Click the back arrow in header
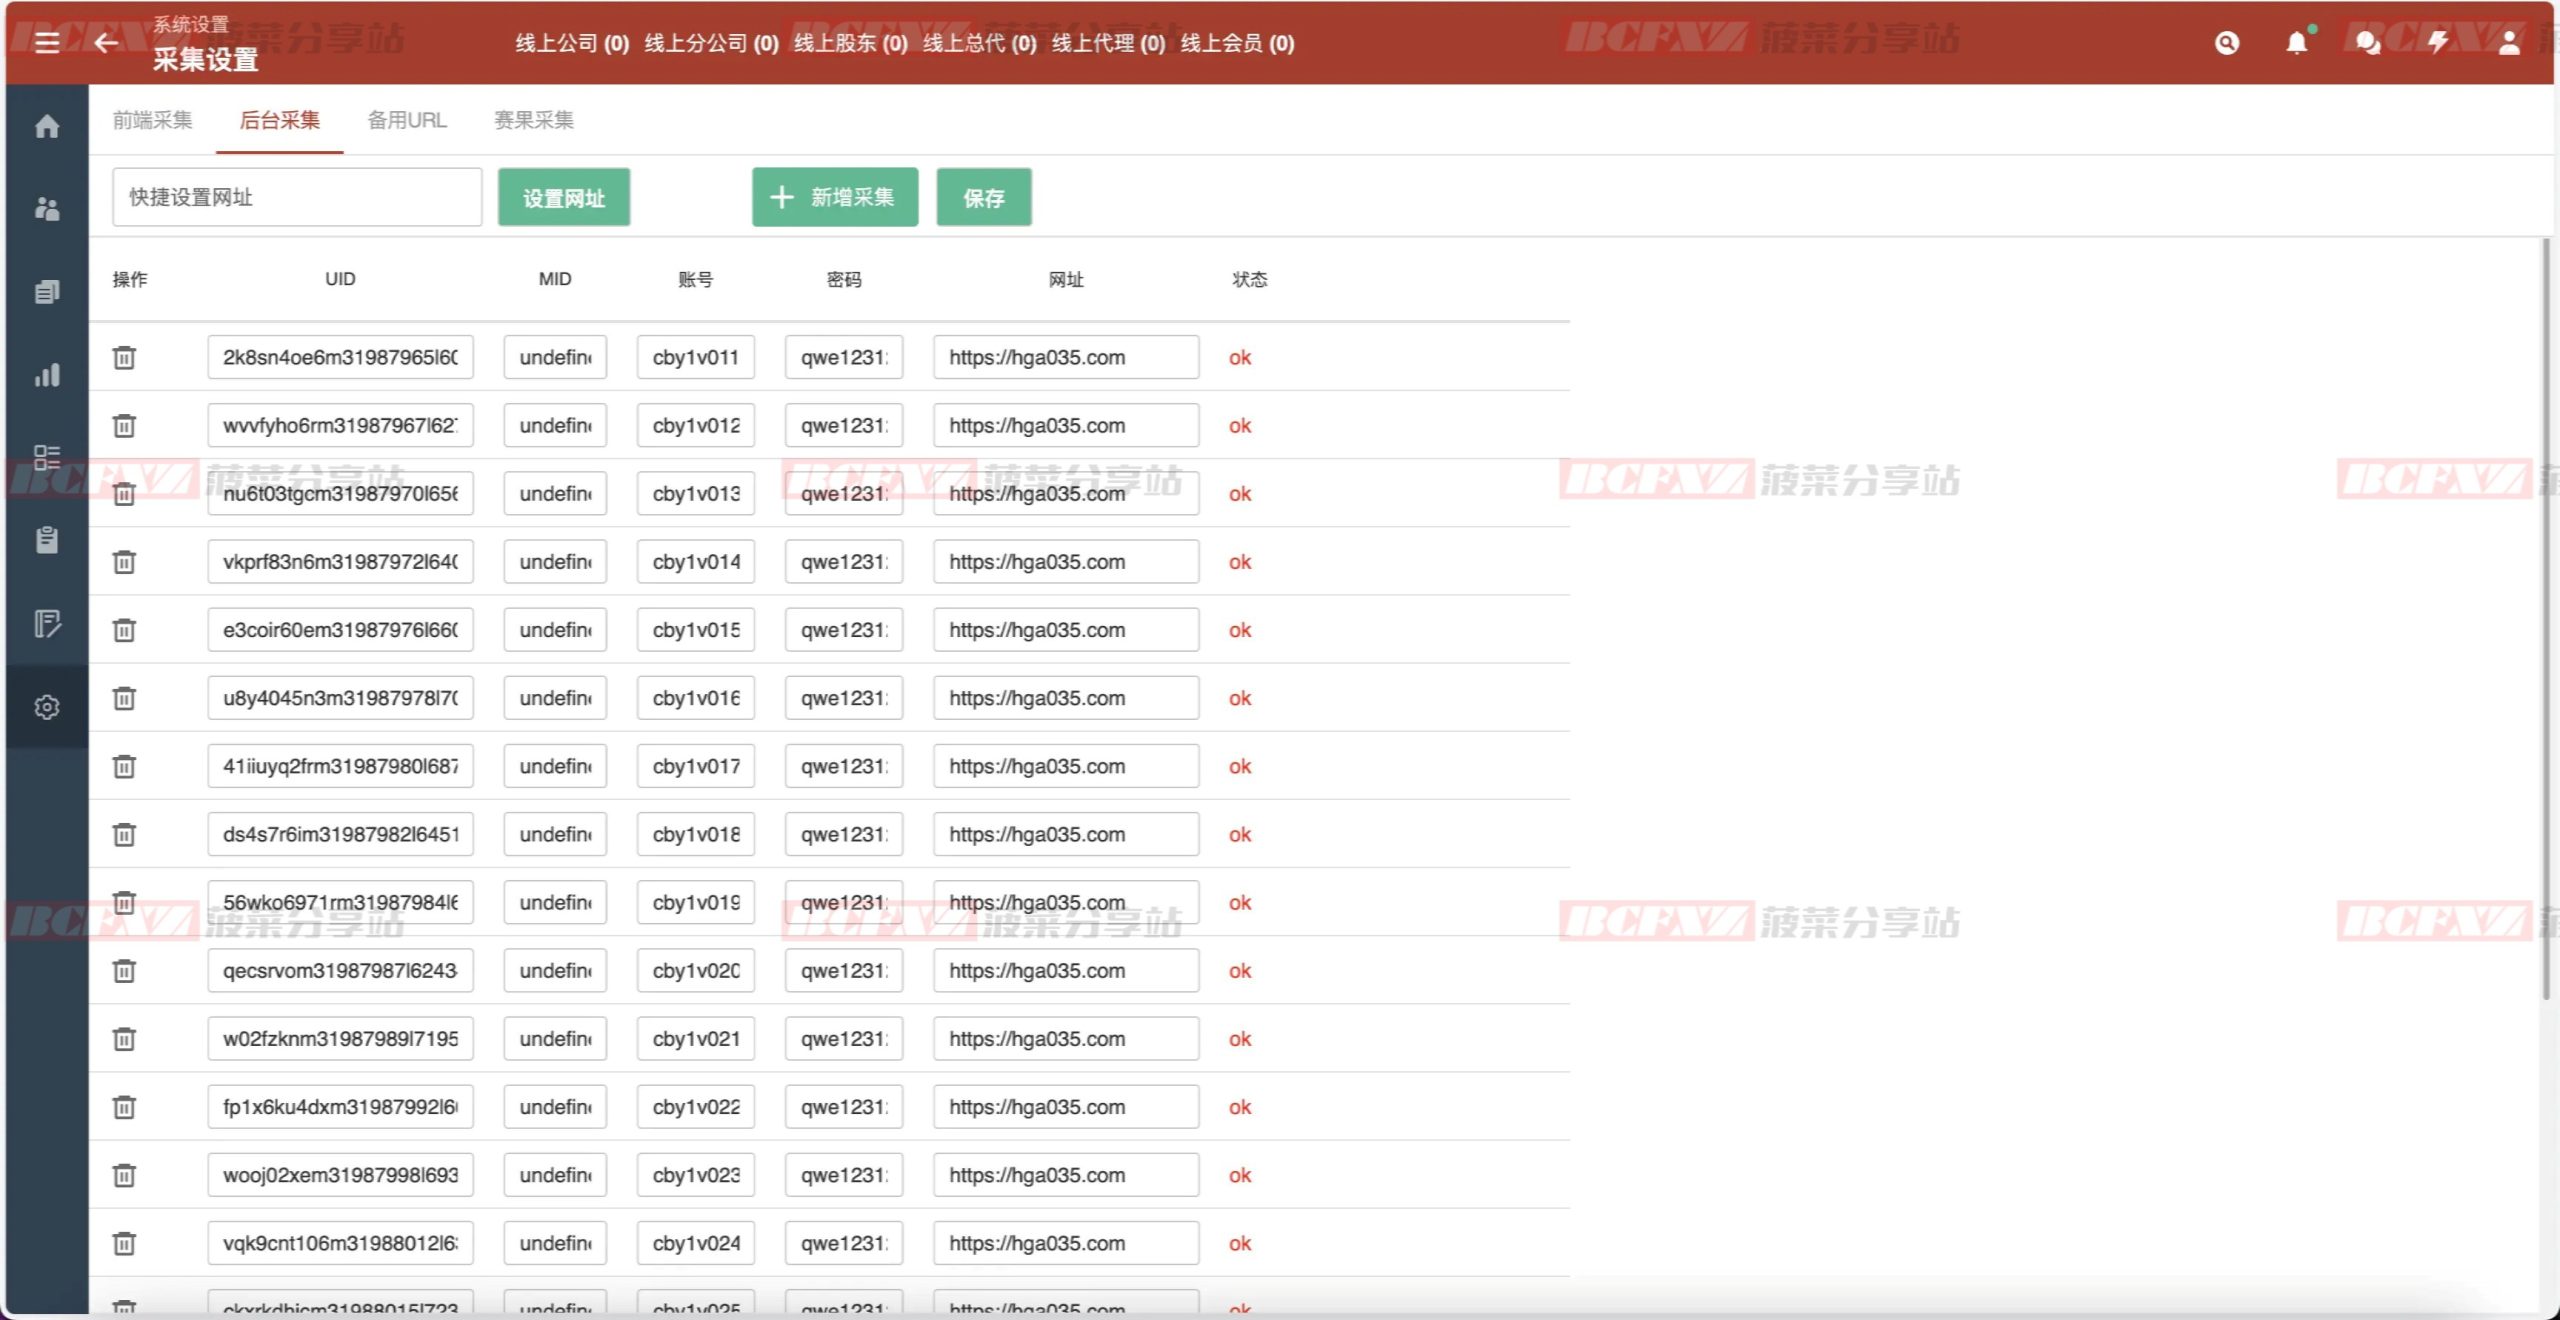This screenshot has width=2560, height=1320. pos(106,42)
